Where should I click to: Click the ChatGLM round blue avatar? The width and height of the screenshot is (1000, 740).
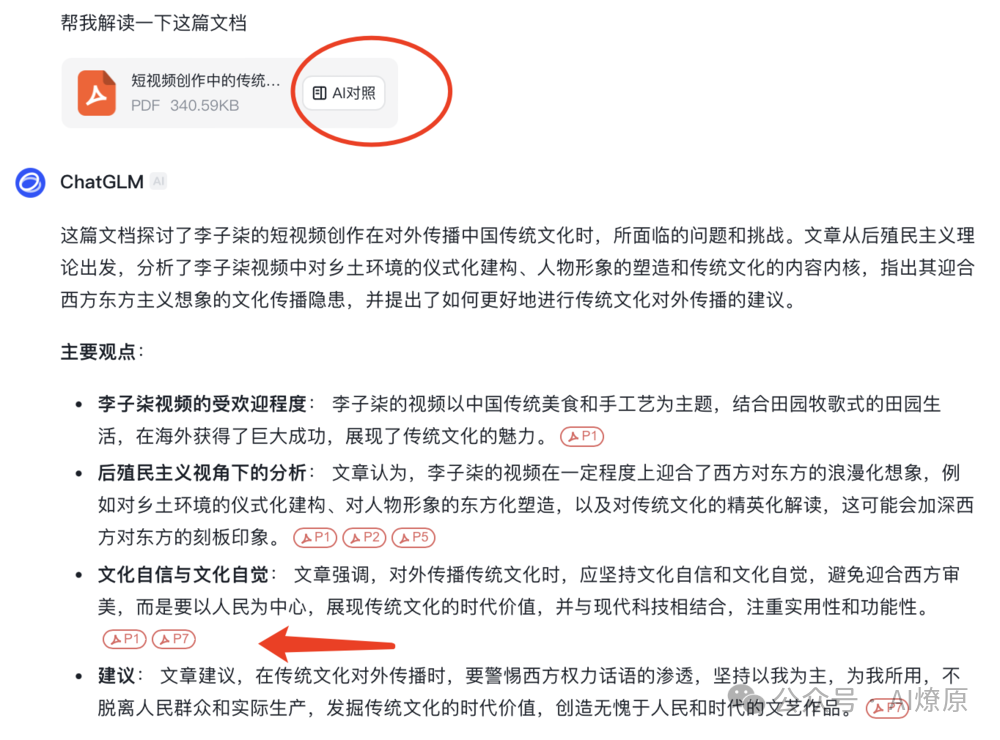click(x=30, y=183)
